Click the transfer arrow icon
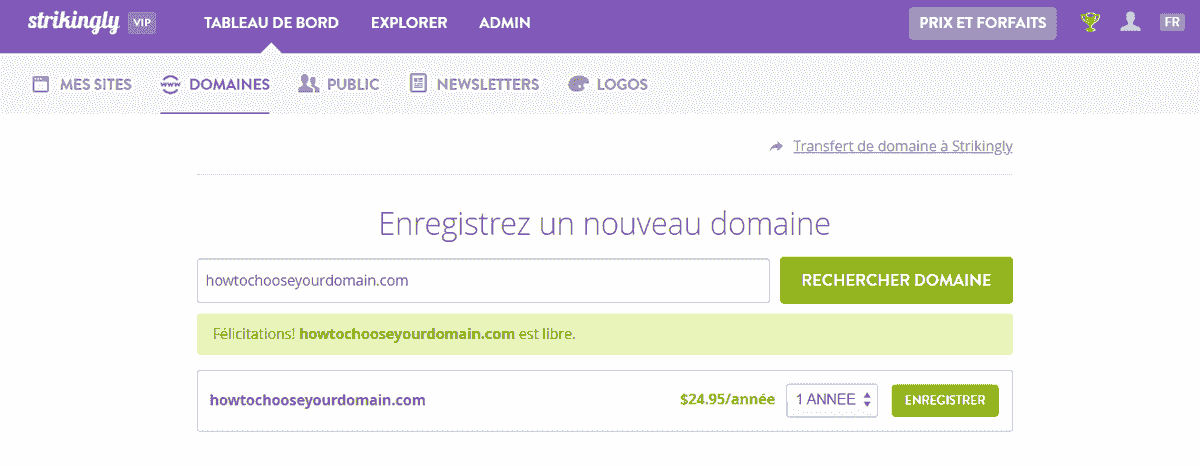 point(776,146)
